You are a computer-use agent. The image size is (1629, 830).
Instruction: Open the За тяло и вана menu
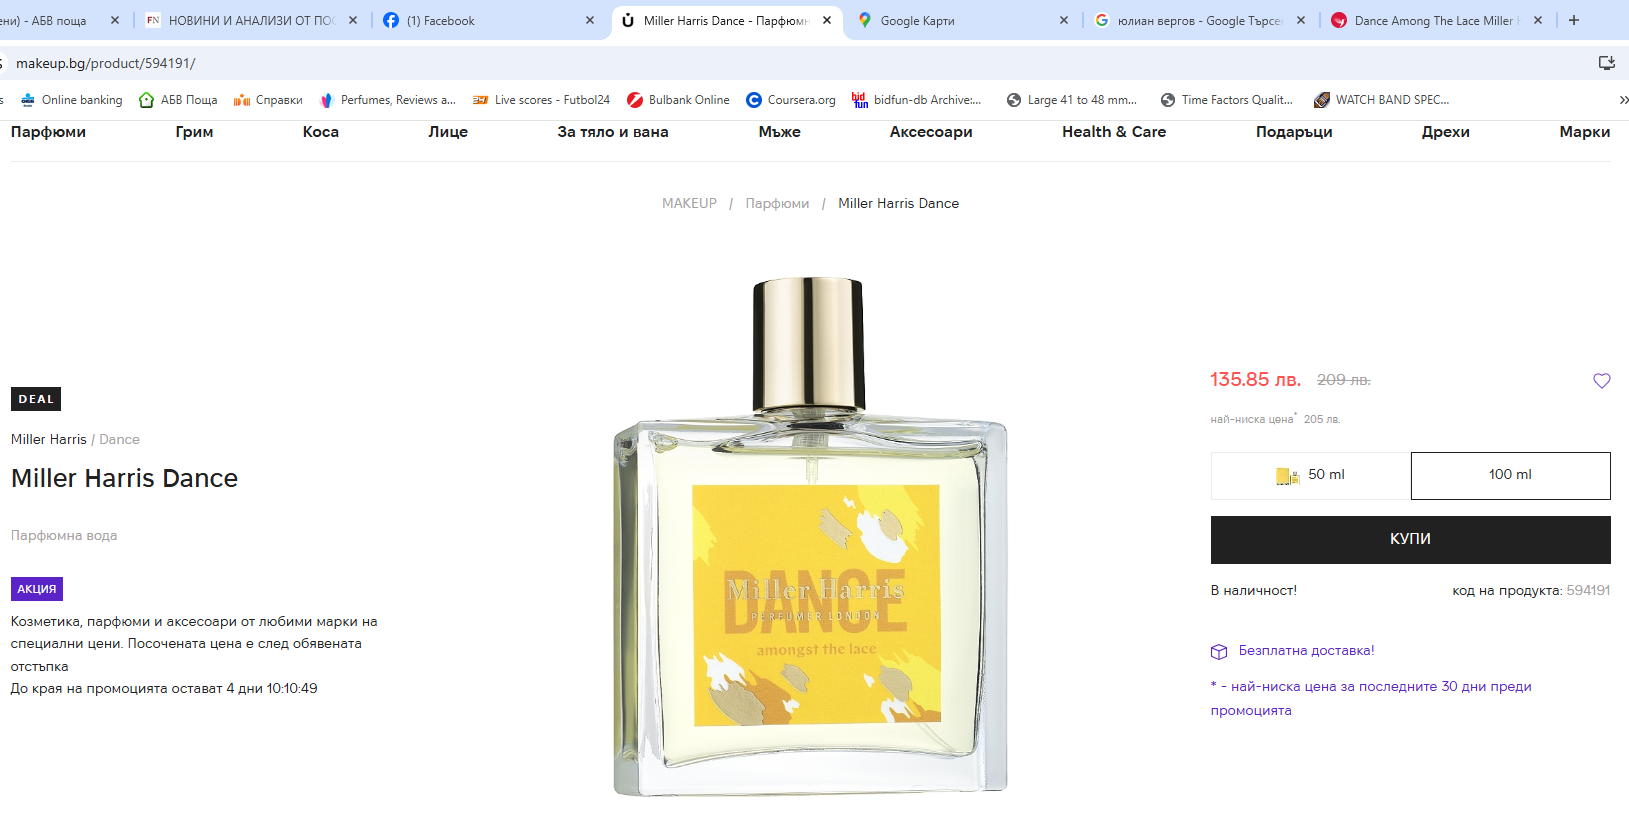pos(613,132)
